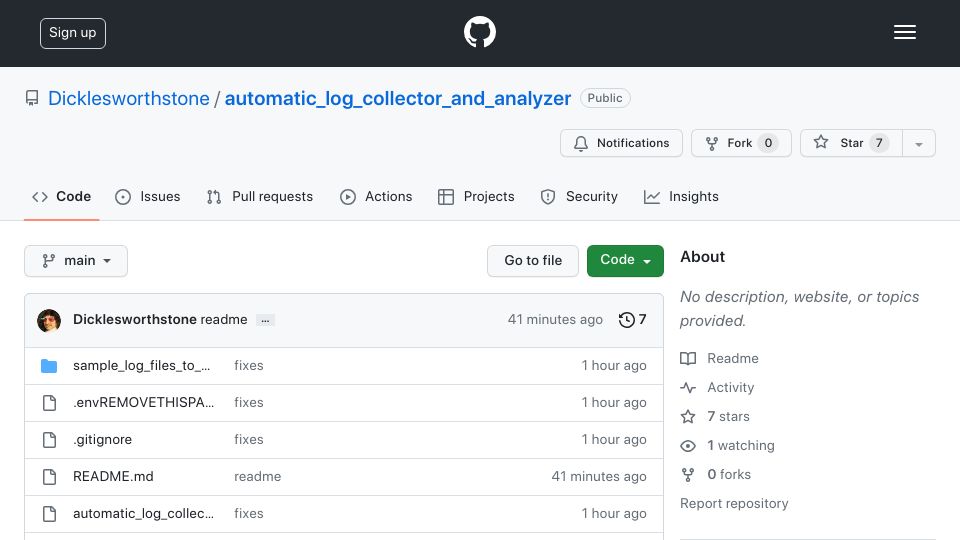Switch to the Issues tab

coord(148,197)
